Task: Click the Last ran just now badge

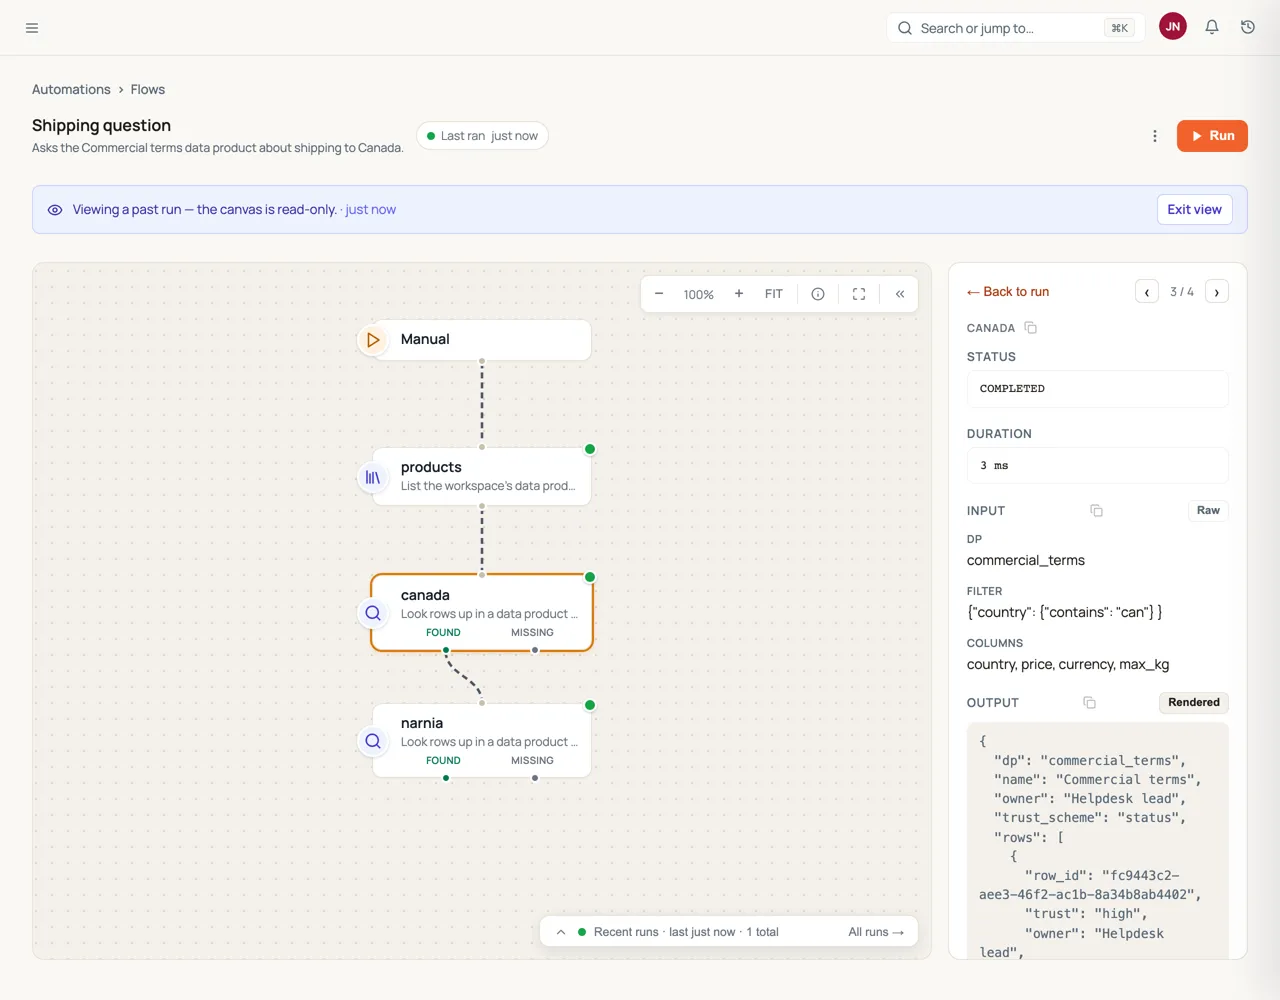Action: (482, 136)
